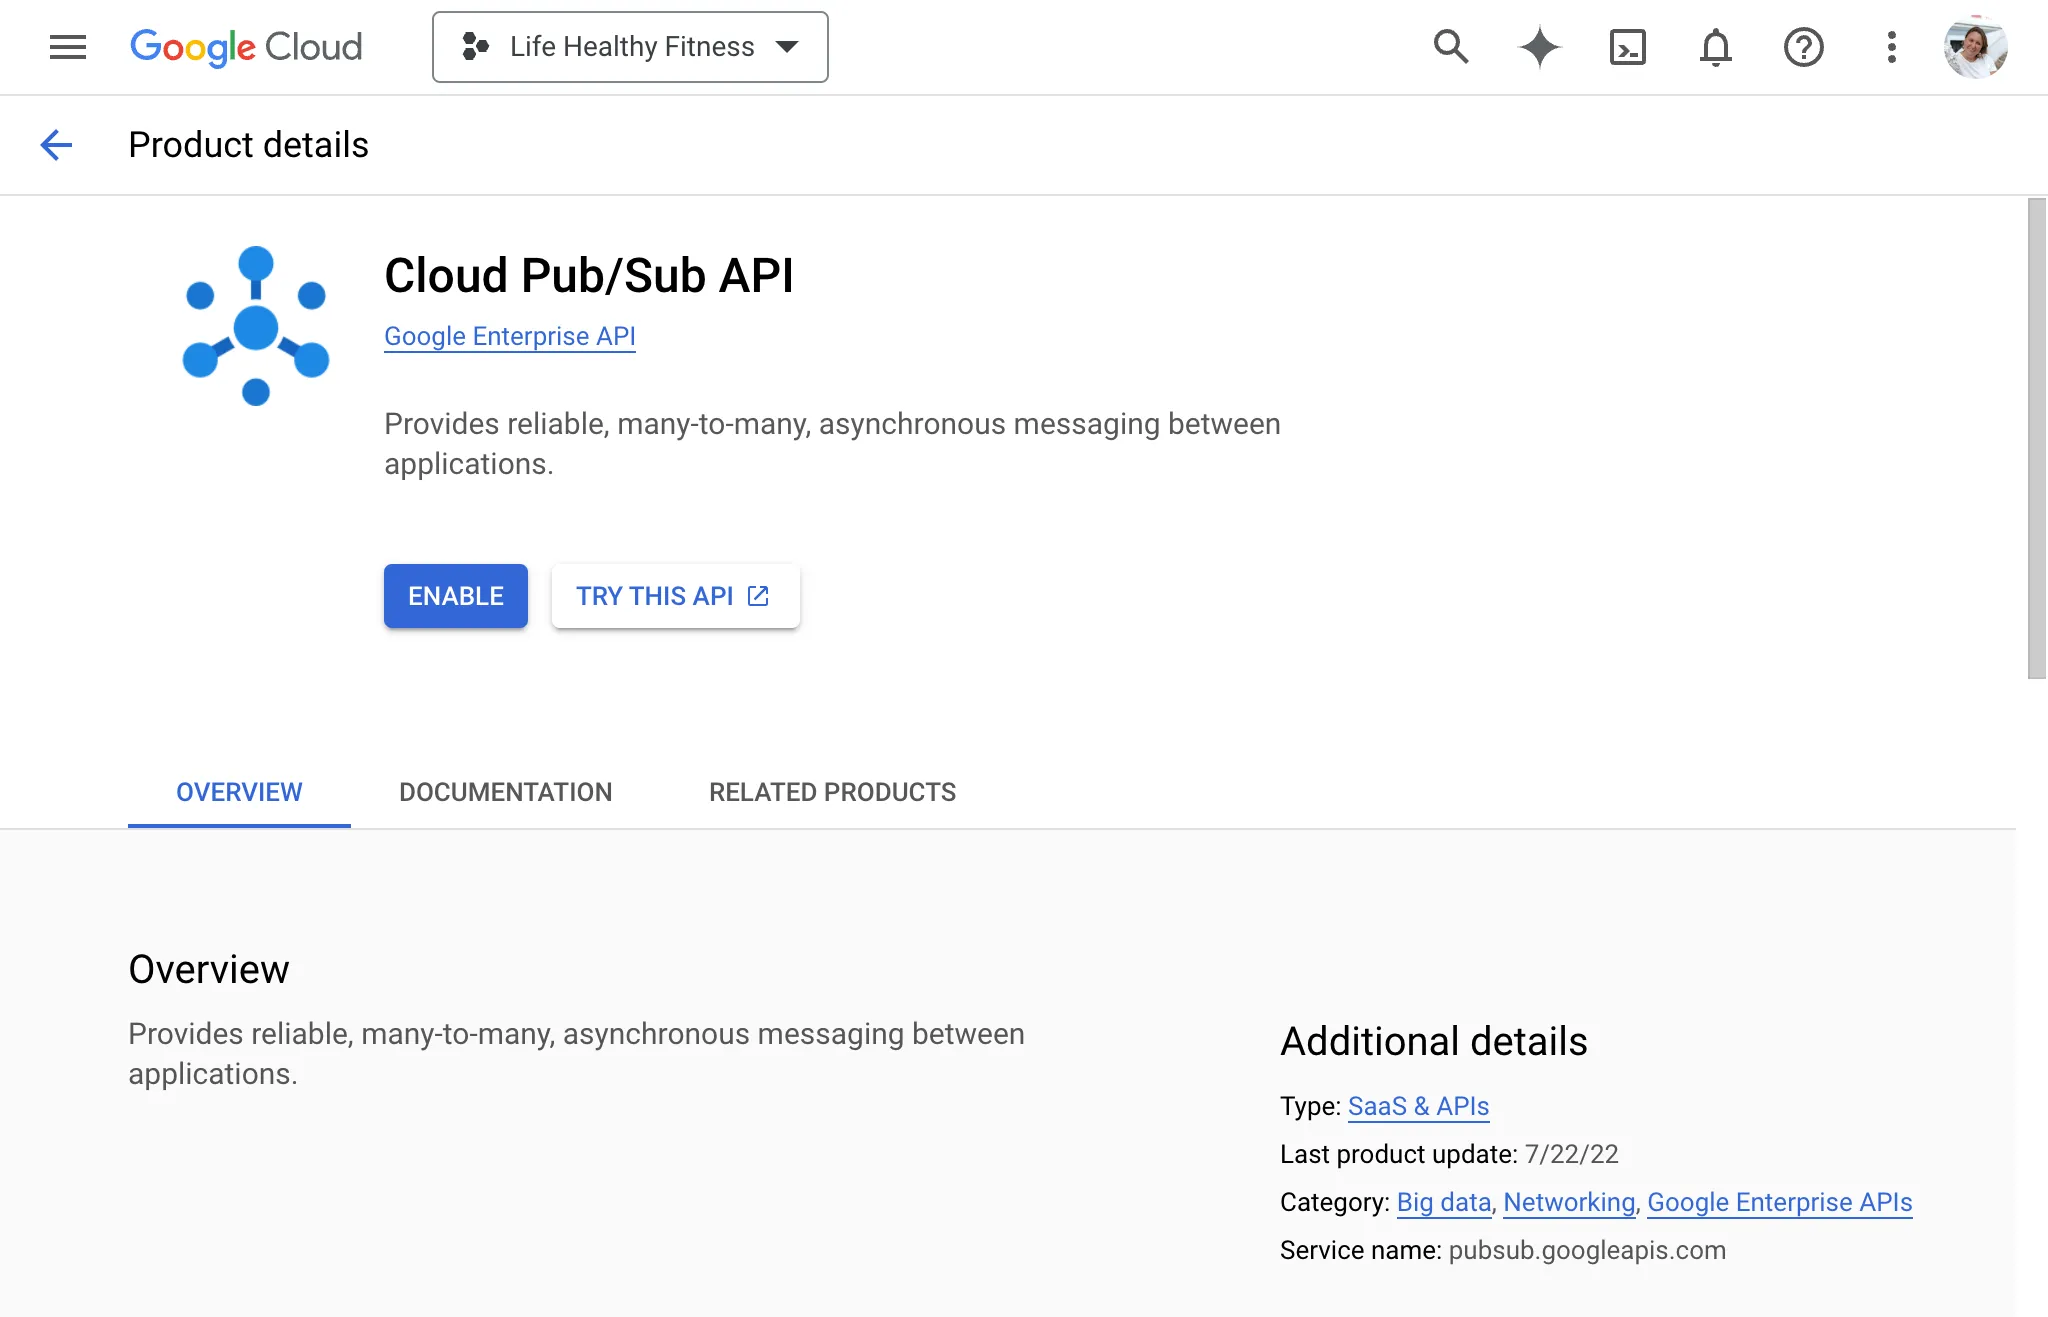The width and height of the screenshot is (2048, 1317).
Task: Switch to the Related Products tab
Action: (x=832, y=792)
